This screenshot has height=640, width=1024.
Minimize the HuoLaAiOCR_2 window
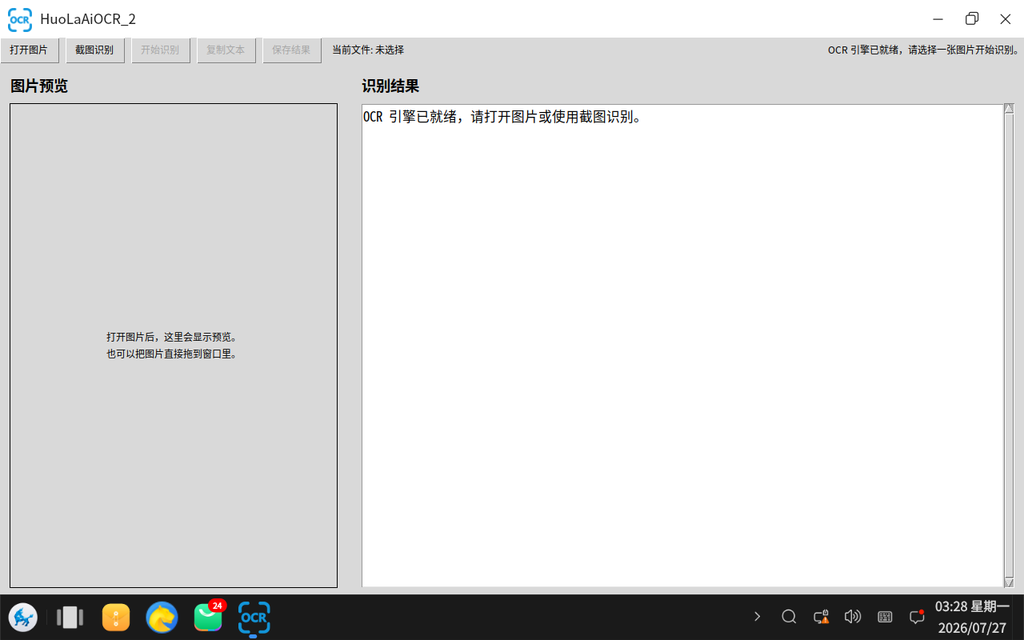(938, 19)
